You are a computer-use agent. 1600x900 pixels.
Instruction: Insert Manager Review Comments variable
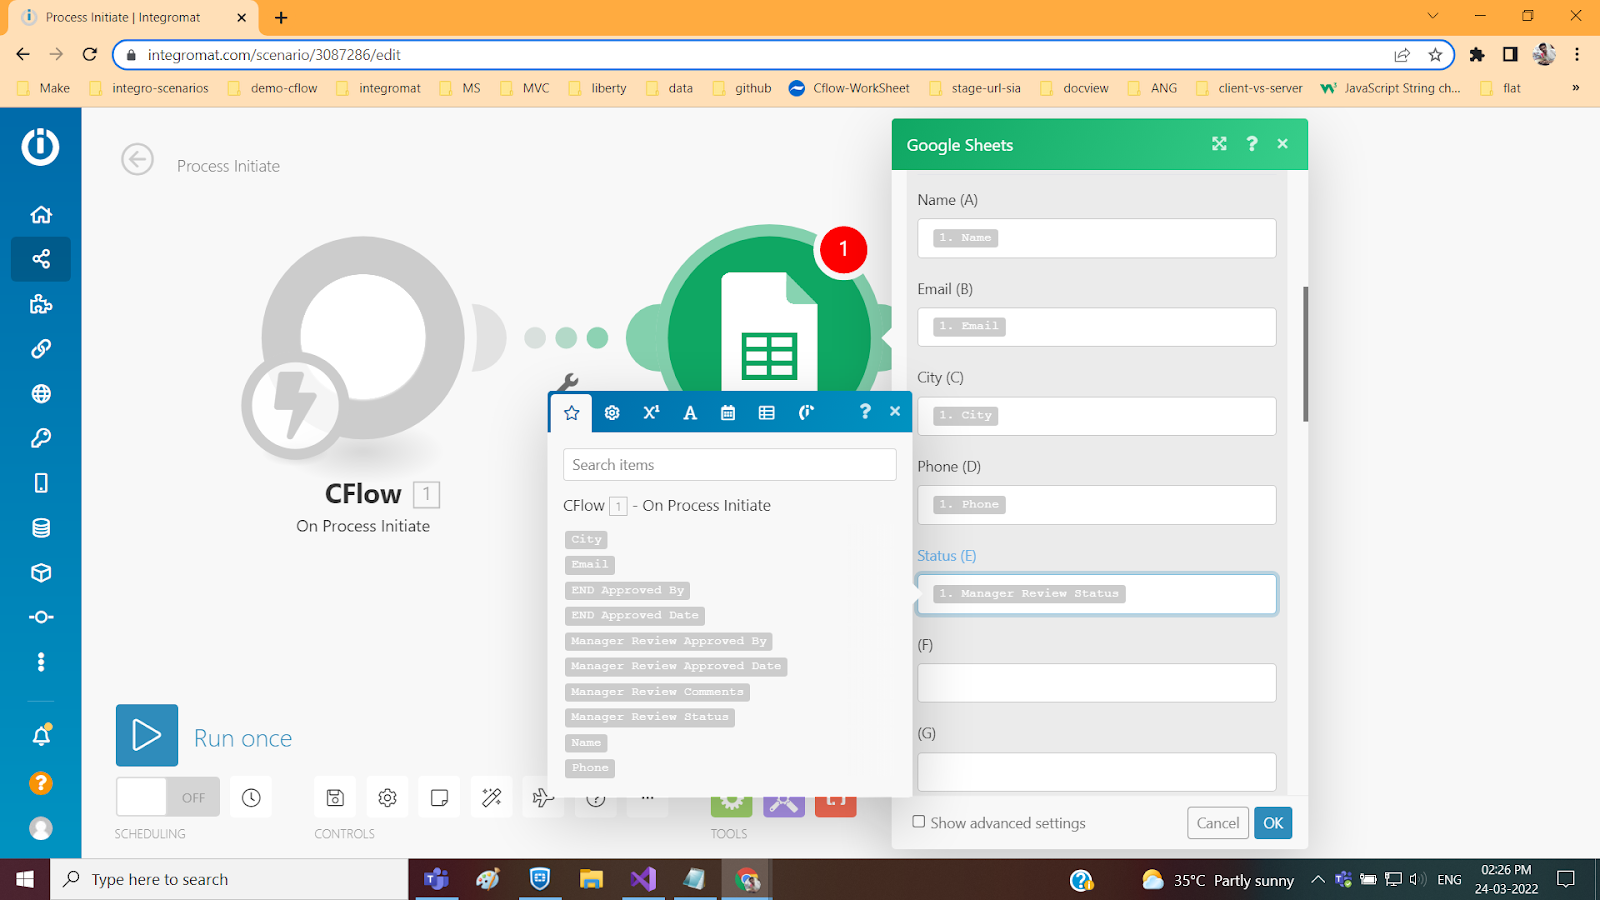[x=657, y=692]
